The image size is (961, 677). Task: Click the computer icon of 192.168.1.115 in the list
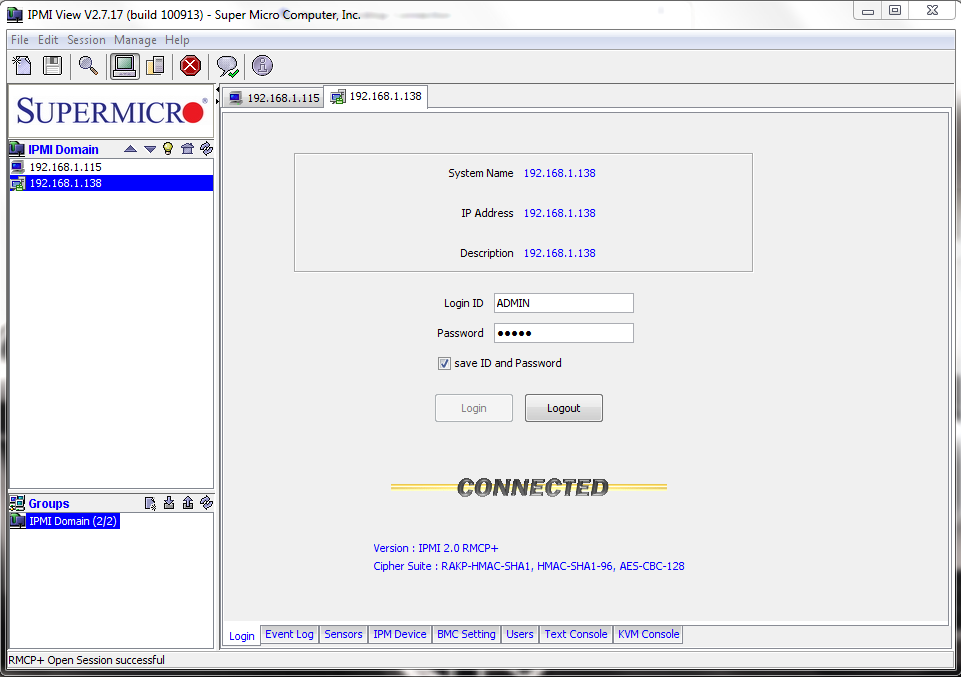18,167
